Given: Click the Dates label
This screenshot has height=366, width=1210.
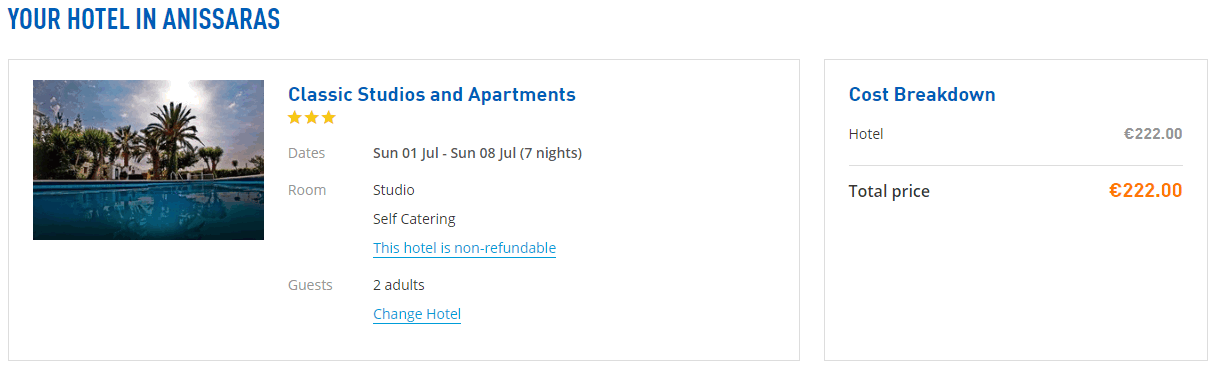Looking at the screenshot, I should click(x=307, y=153).
